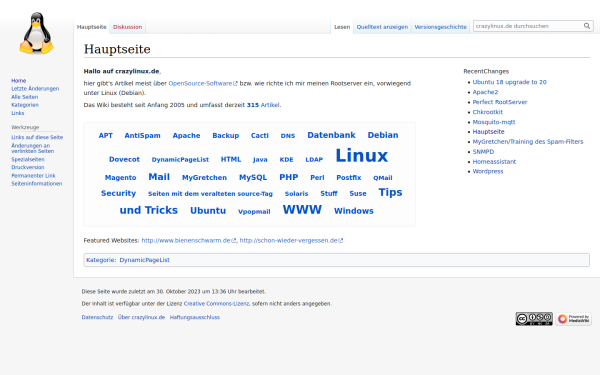The image size is (600, 375).
Task: Open the Security category tag
Action: pyautogui.click(x=118, y=193)
